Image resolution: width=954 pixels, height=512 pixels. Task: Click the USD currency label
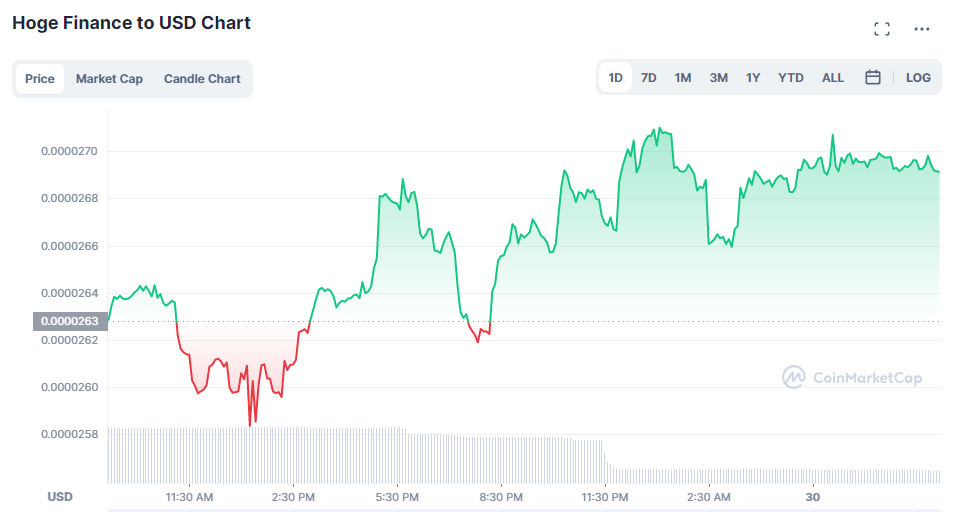tap(60, 497)
